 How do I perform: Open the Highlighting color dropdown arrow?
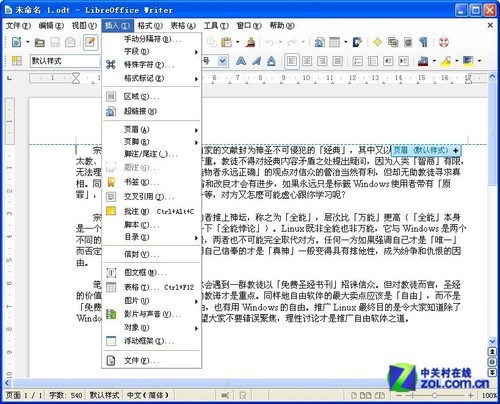coord(457,61)
